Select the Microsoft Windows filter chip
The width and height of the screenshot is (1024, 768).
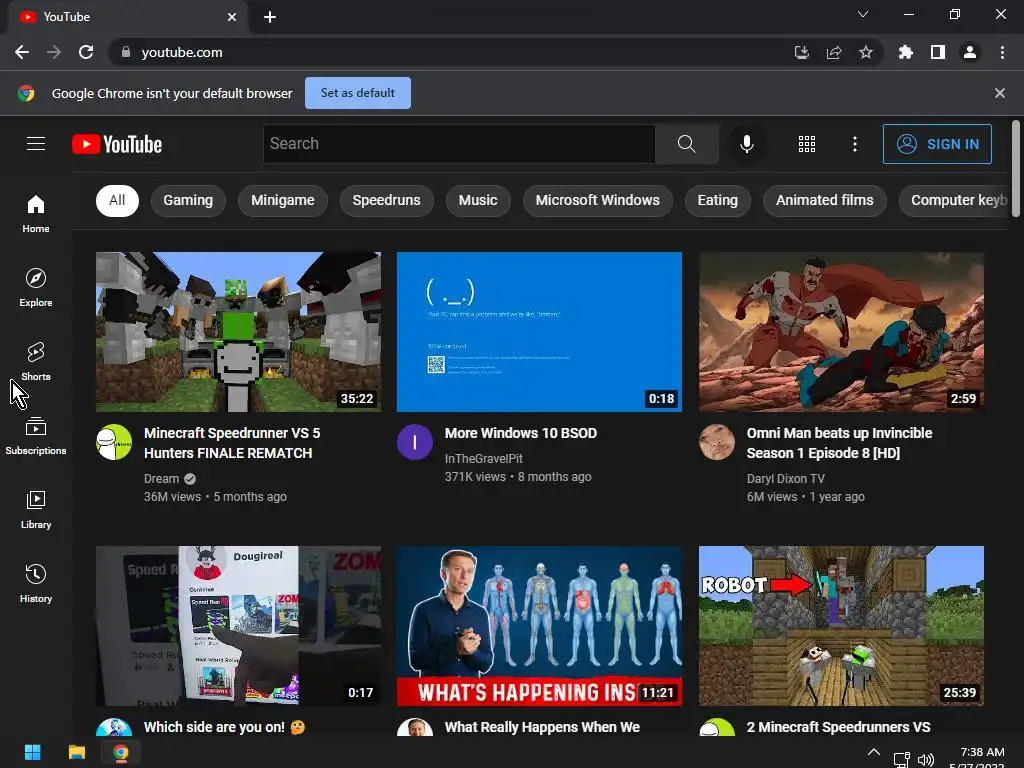point(598,200)
